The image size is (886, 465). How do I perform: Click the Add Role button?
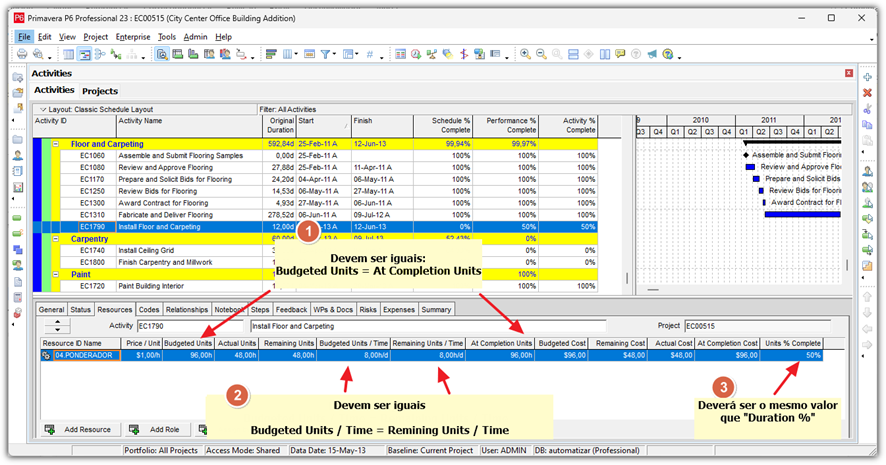157,429
